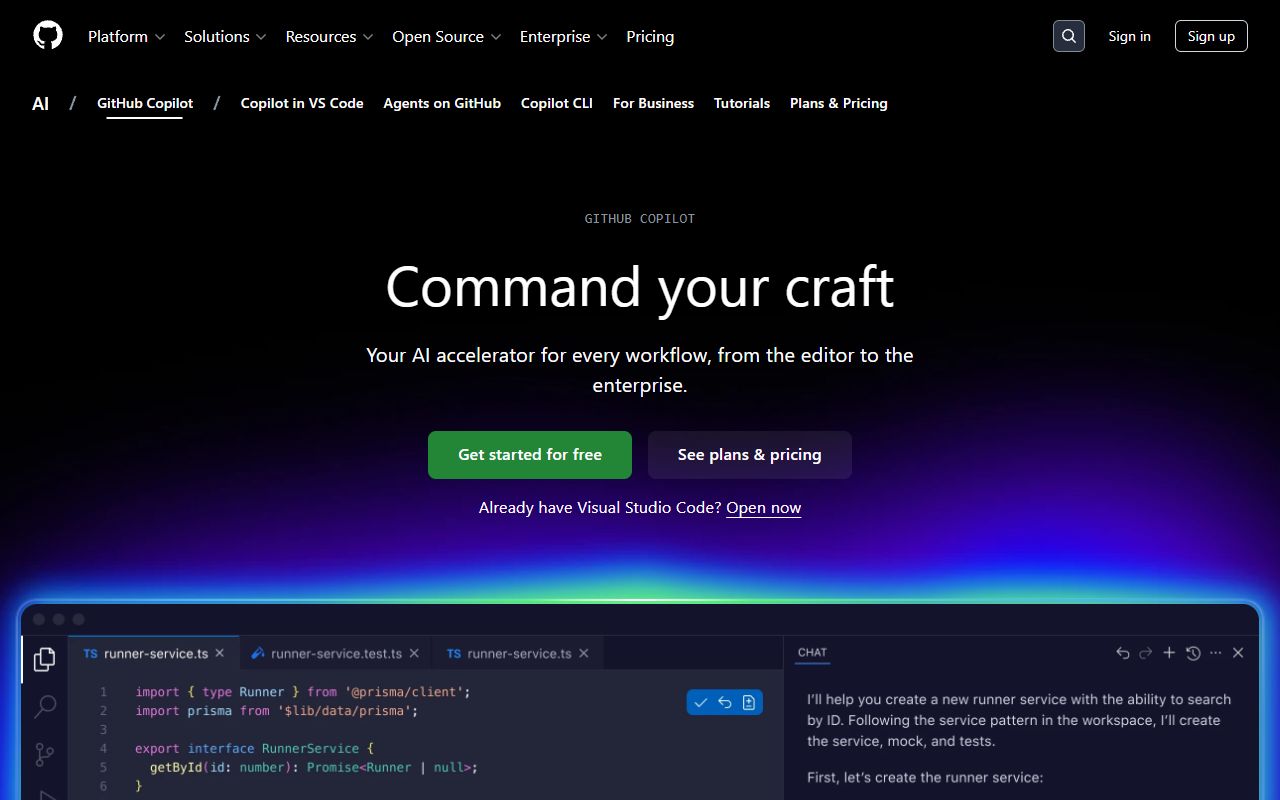Open the file diff icon next to the checkmark

(x=751, y=702)
